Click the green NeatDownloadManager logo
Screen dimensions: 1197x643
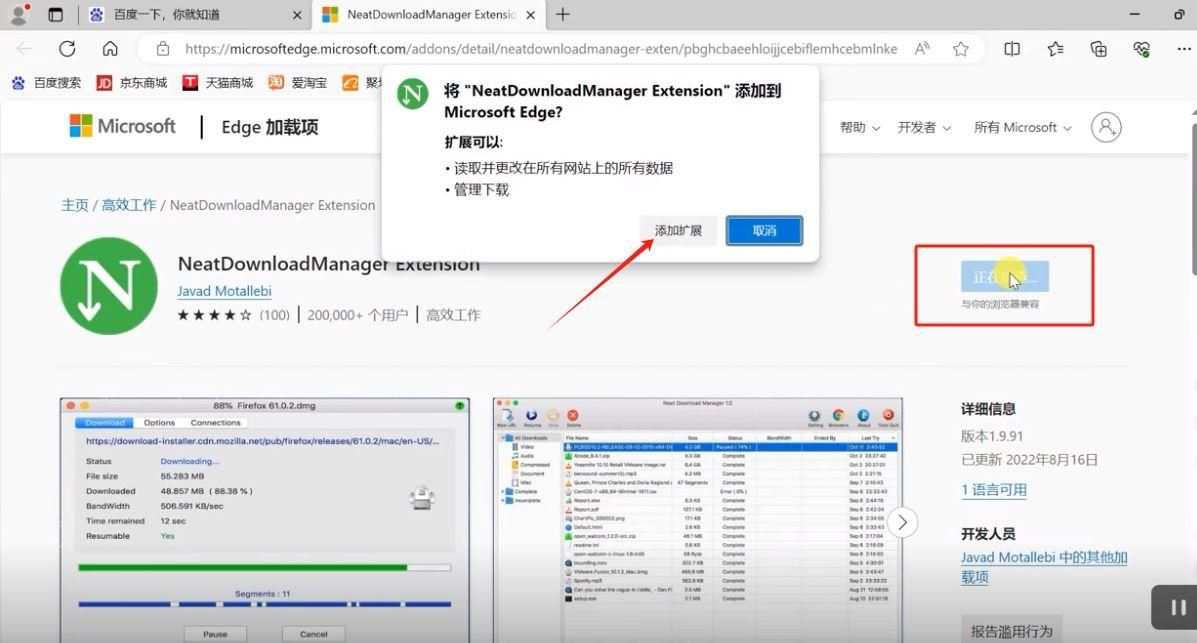[108, 286]
